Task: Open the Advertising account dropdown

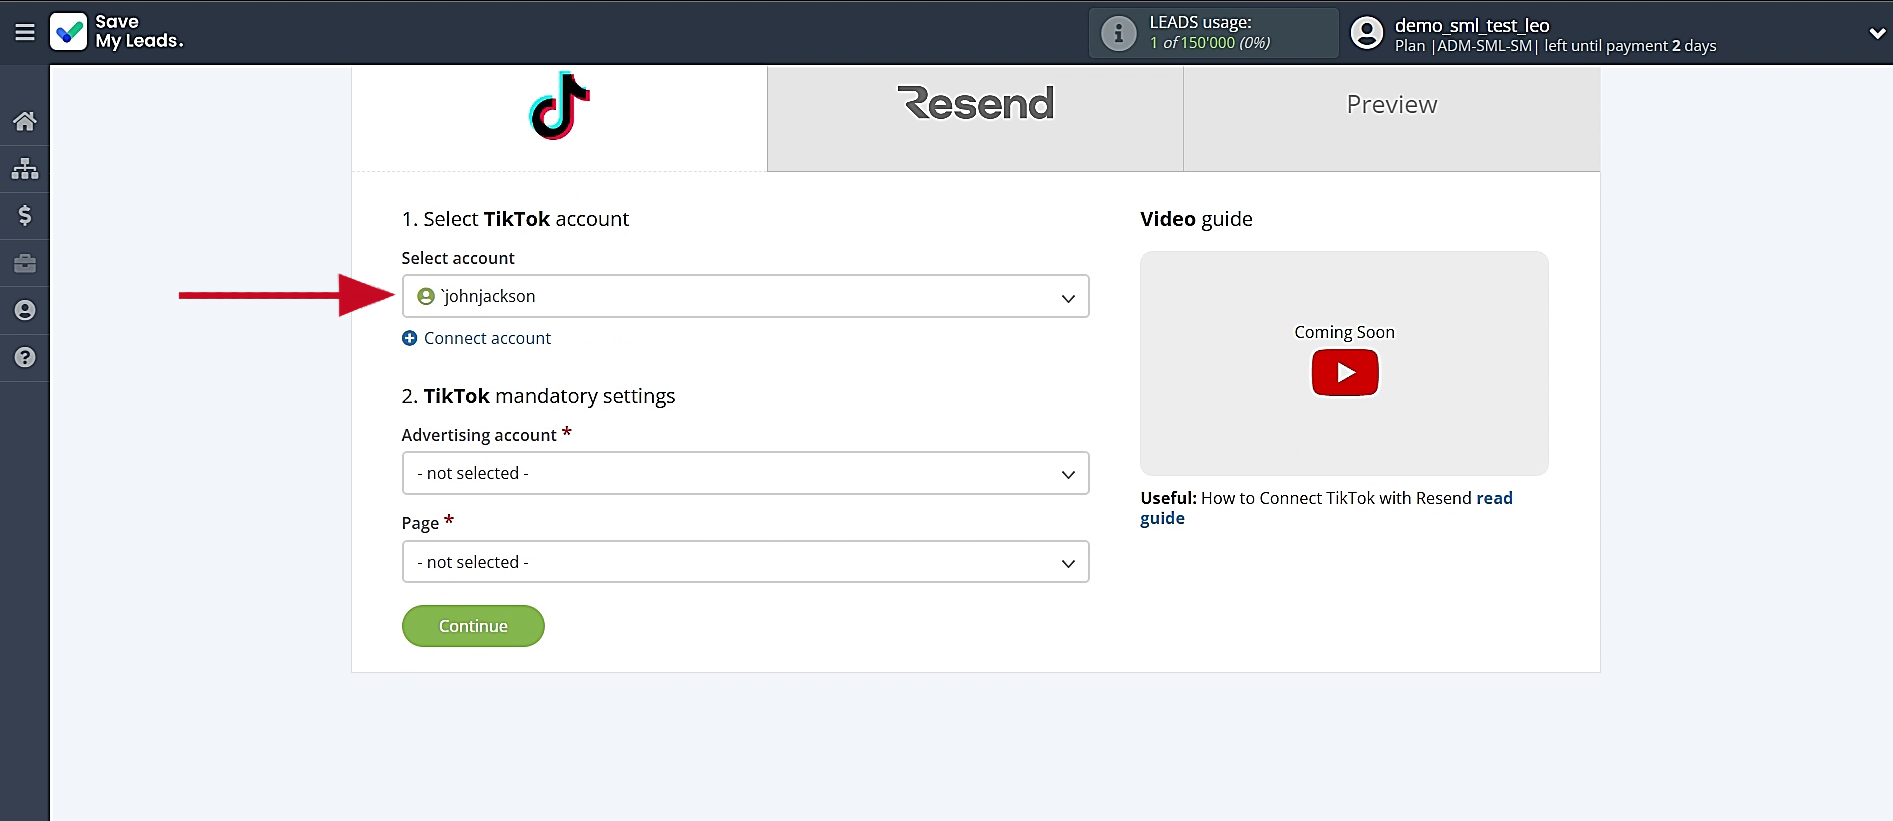Action: coord(745,473)
